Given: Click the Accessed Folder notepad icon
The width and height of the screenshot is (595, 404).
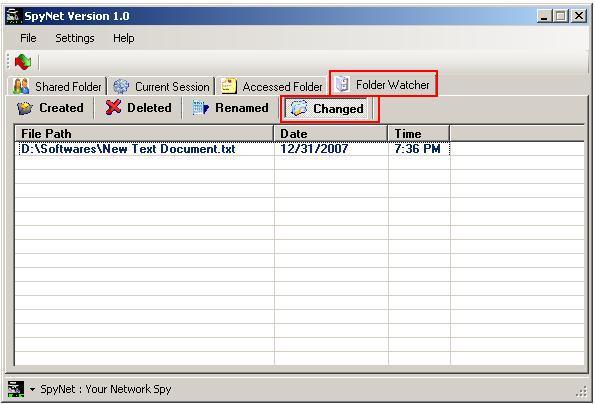Looking at the screenshot, I should [x=229, y=86].
